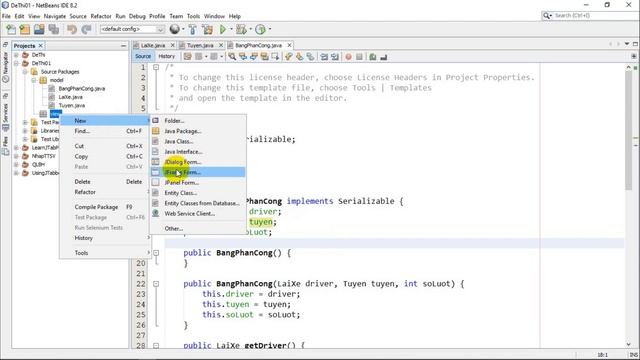This screenshot has height=360, width=640.
Task: Click the Stop Macro Recording icon
Action: coord(359,57)
